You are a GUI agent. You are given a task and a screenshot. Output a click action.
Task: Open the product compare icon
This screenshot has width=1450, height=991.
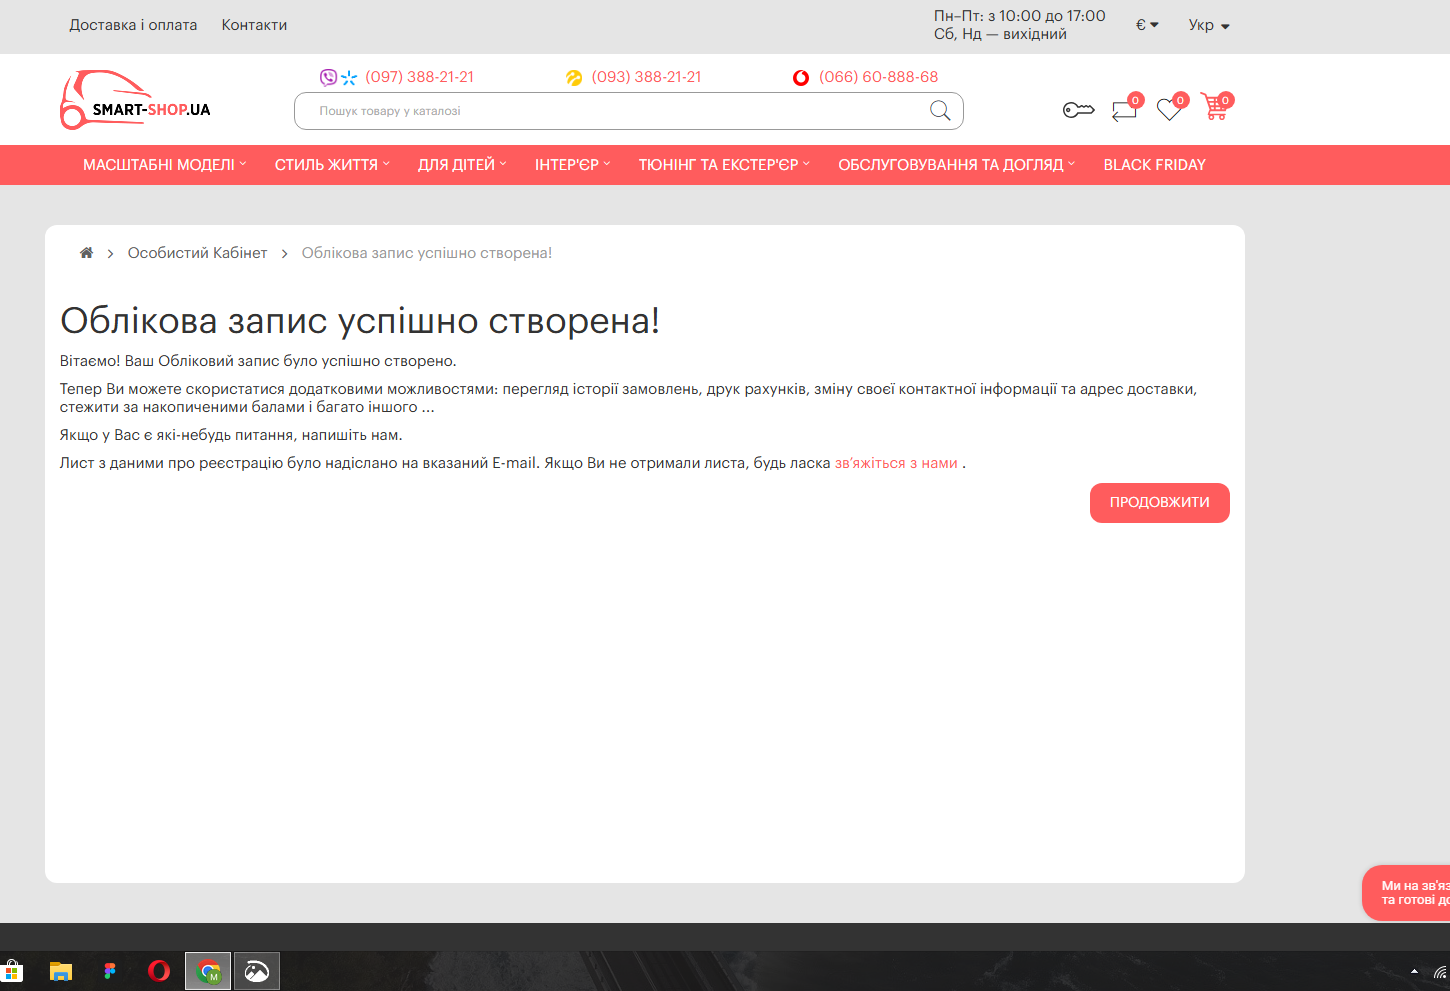pos(1125,110)
